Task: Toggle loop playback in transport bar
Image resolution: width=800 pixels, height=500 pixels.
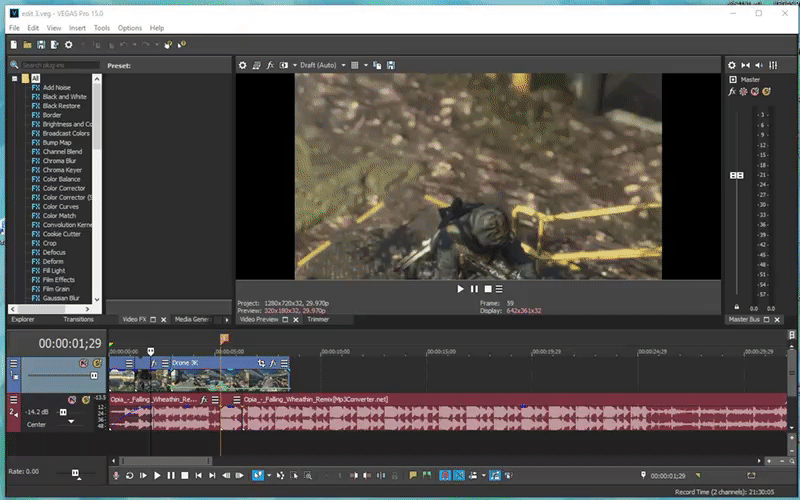Action: point(130,476)
